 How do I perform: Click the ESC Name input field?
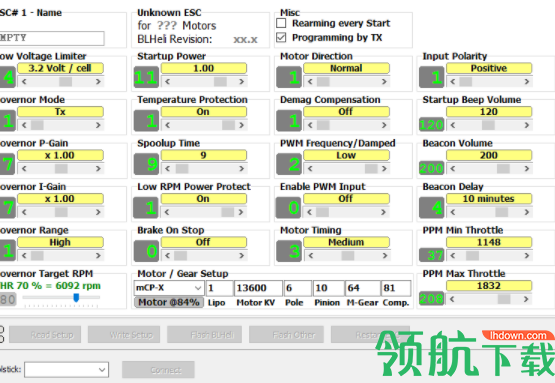click(52, 38)
